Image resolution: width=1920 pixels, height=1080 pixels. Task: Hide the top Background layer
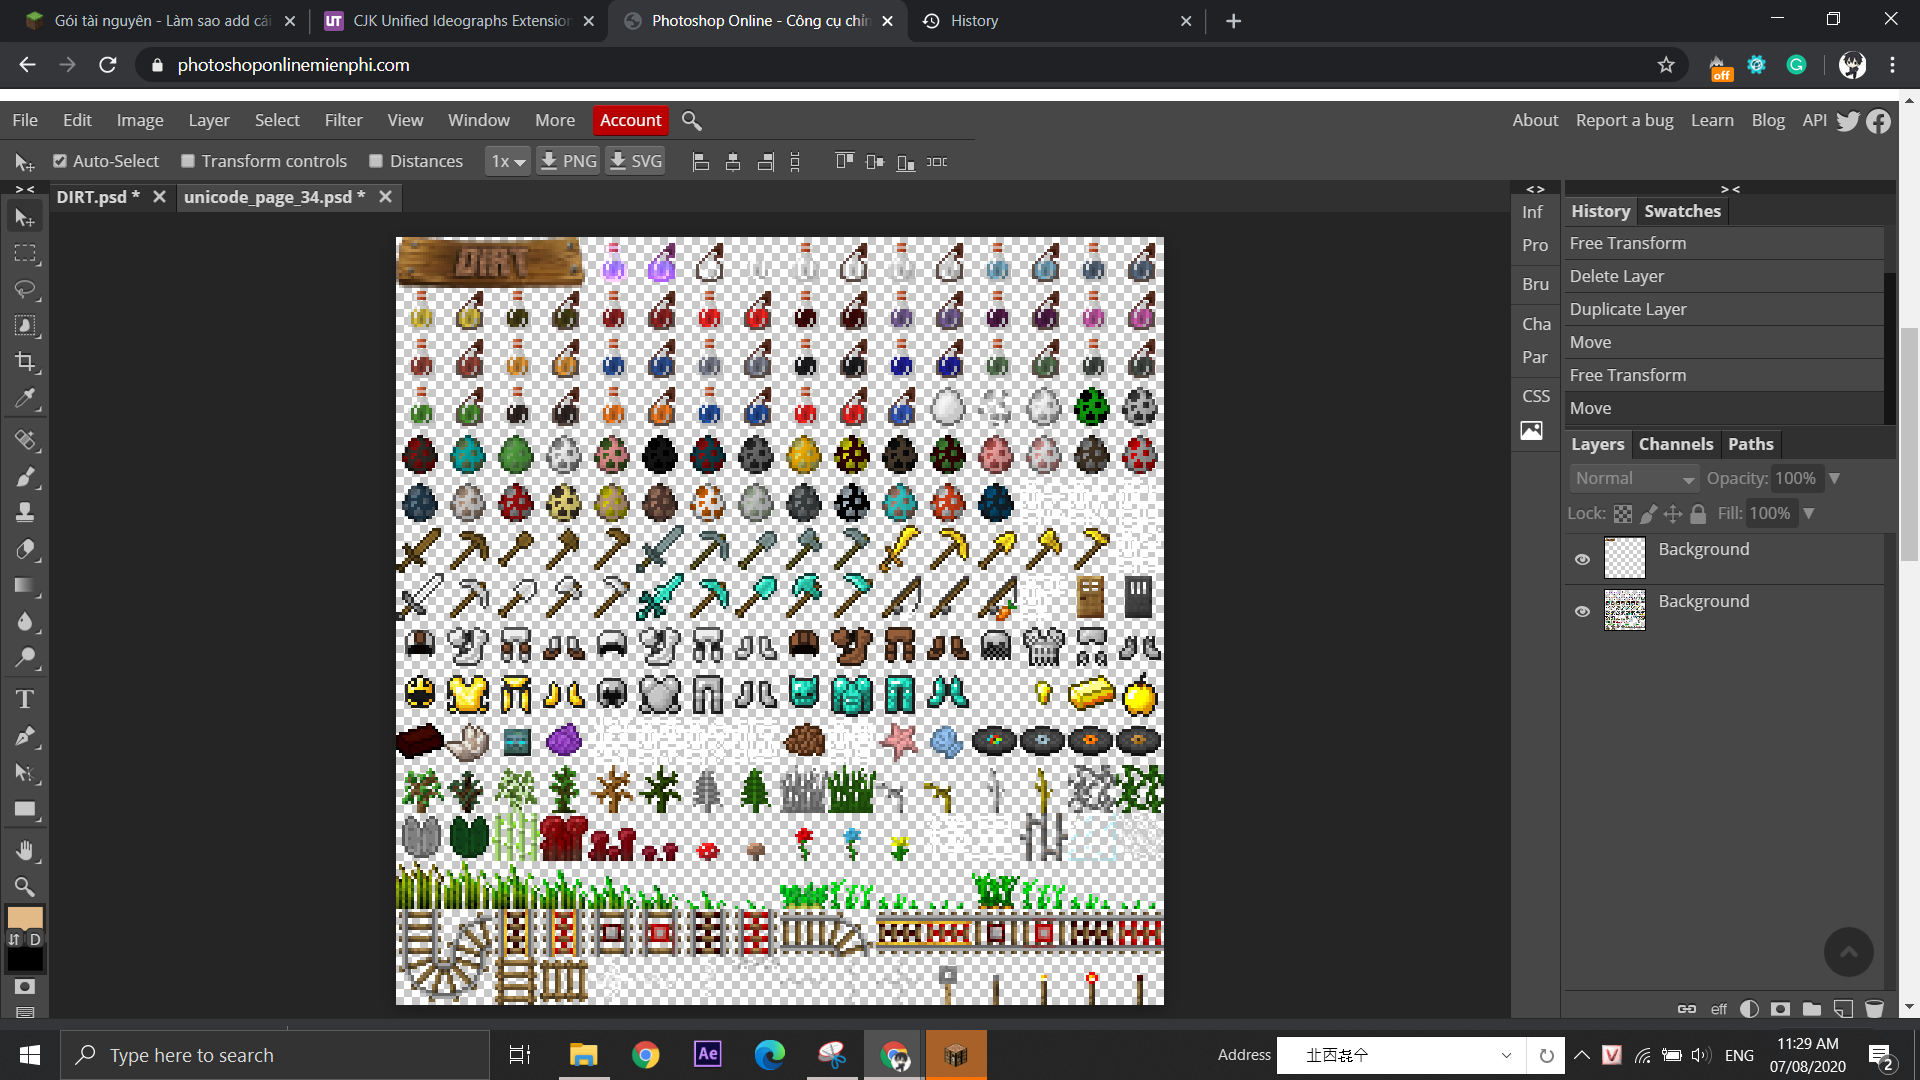(1582, 559)
